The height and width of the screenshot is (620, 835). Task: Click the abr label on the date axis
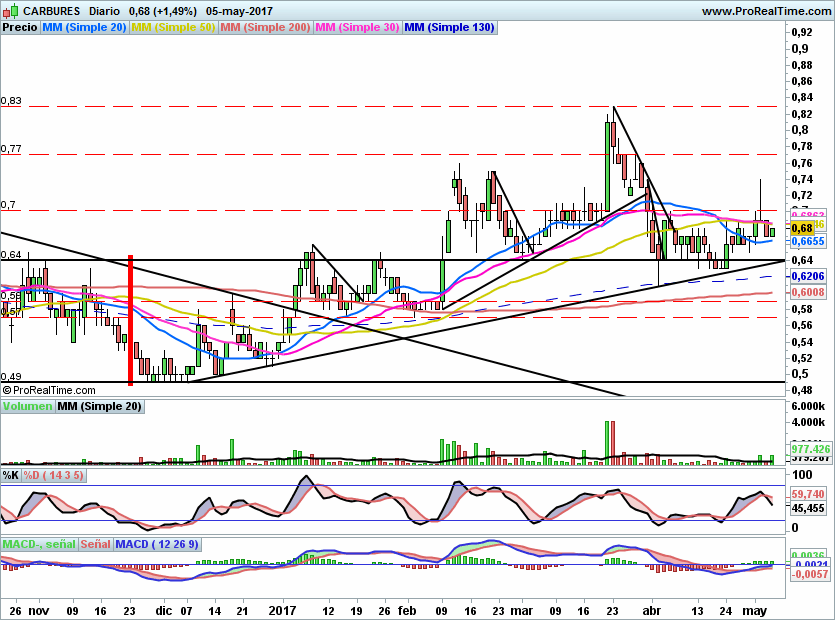pyautogui.click(x=651, y=610)
